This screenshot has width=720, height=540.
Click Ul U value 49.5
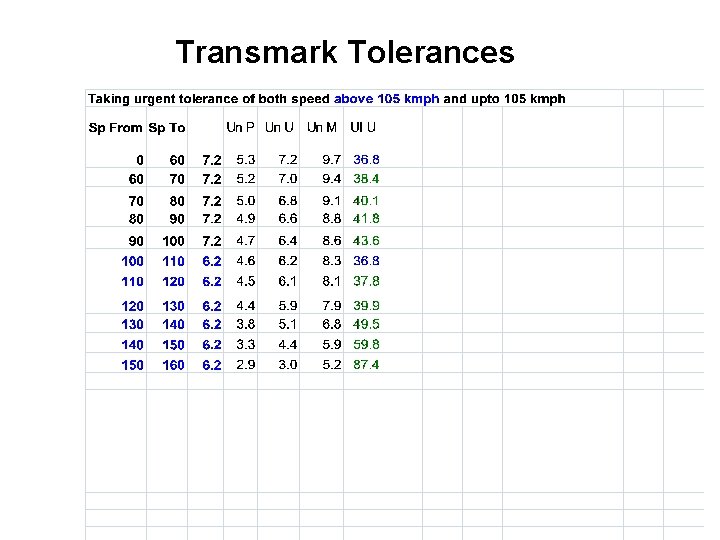coord(366,324)
